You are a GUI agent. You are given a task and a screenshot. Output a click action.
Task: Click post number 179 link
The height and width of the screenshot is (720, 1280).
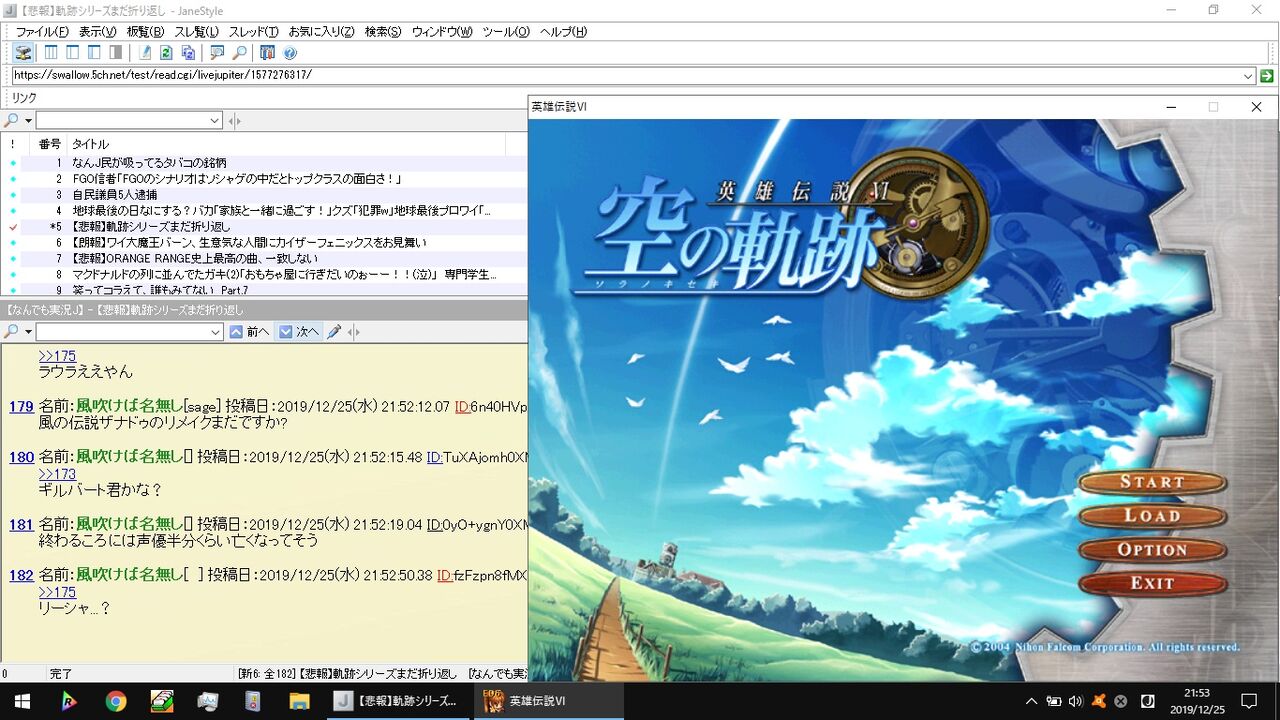[21, 407]
